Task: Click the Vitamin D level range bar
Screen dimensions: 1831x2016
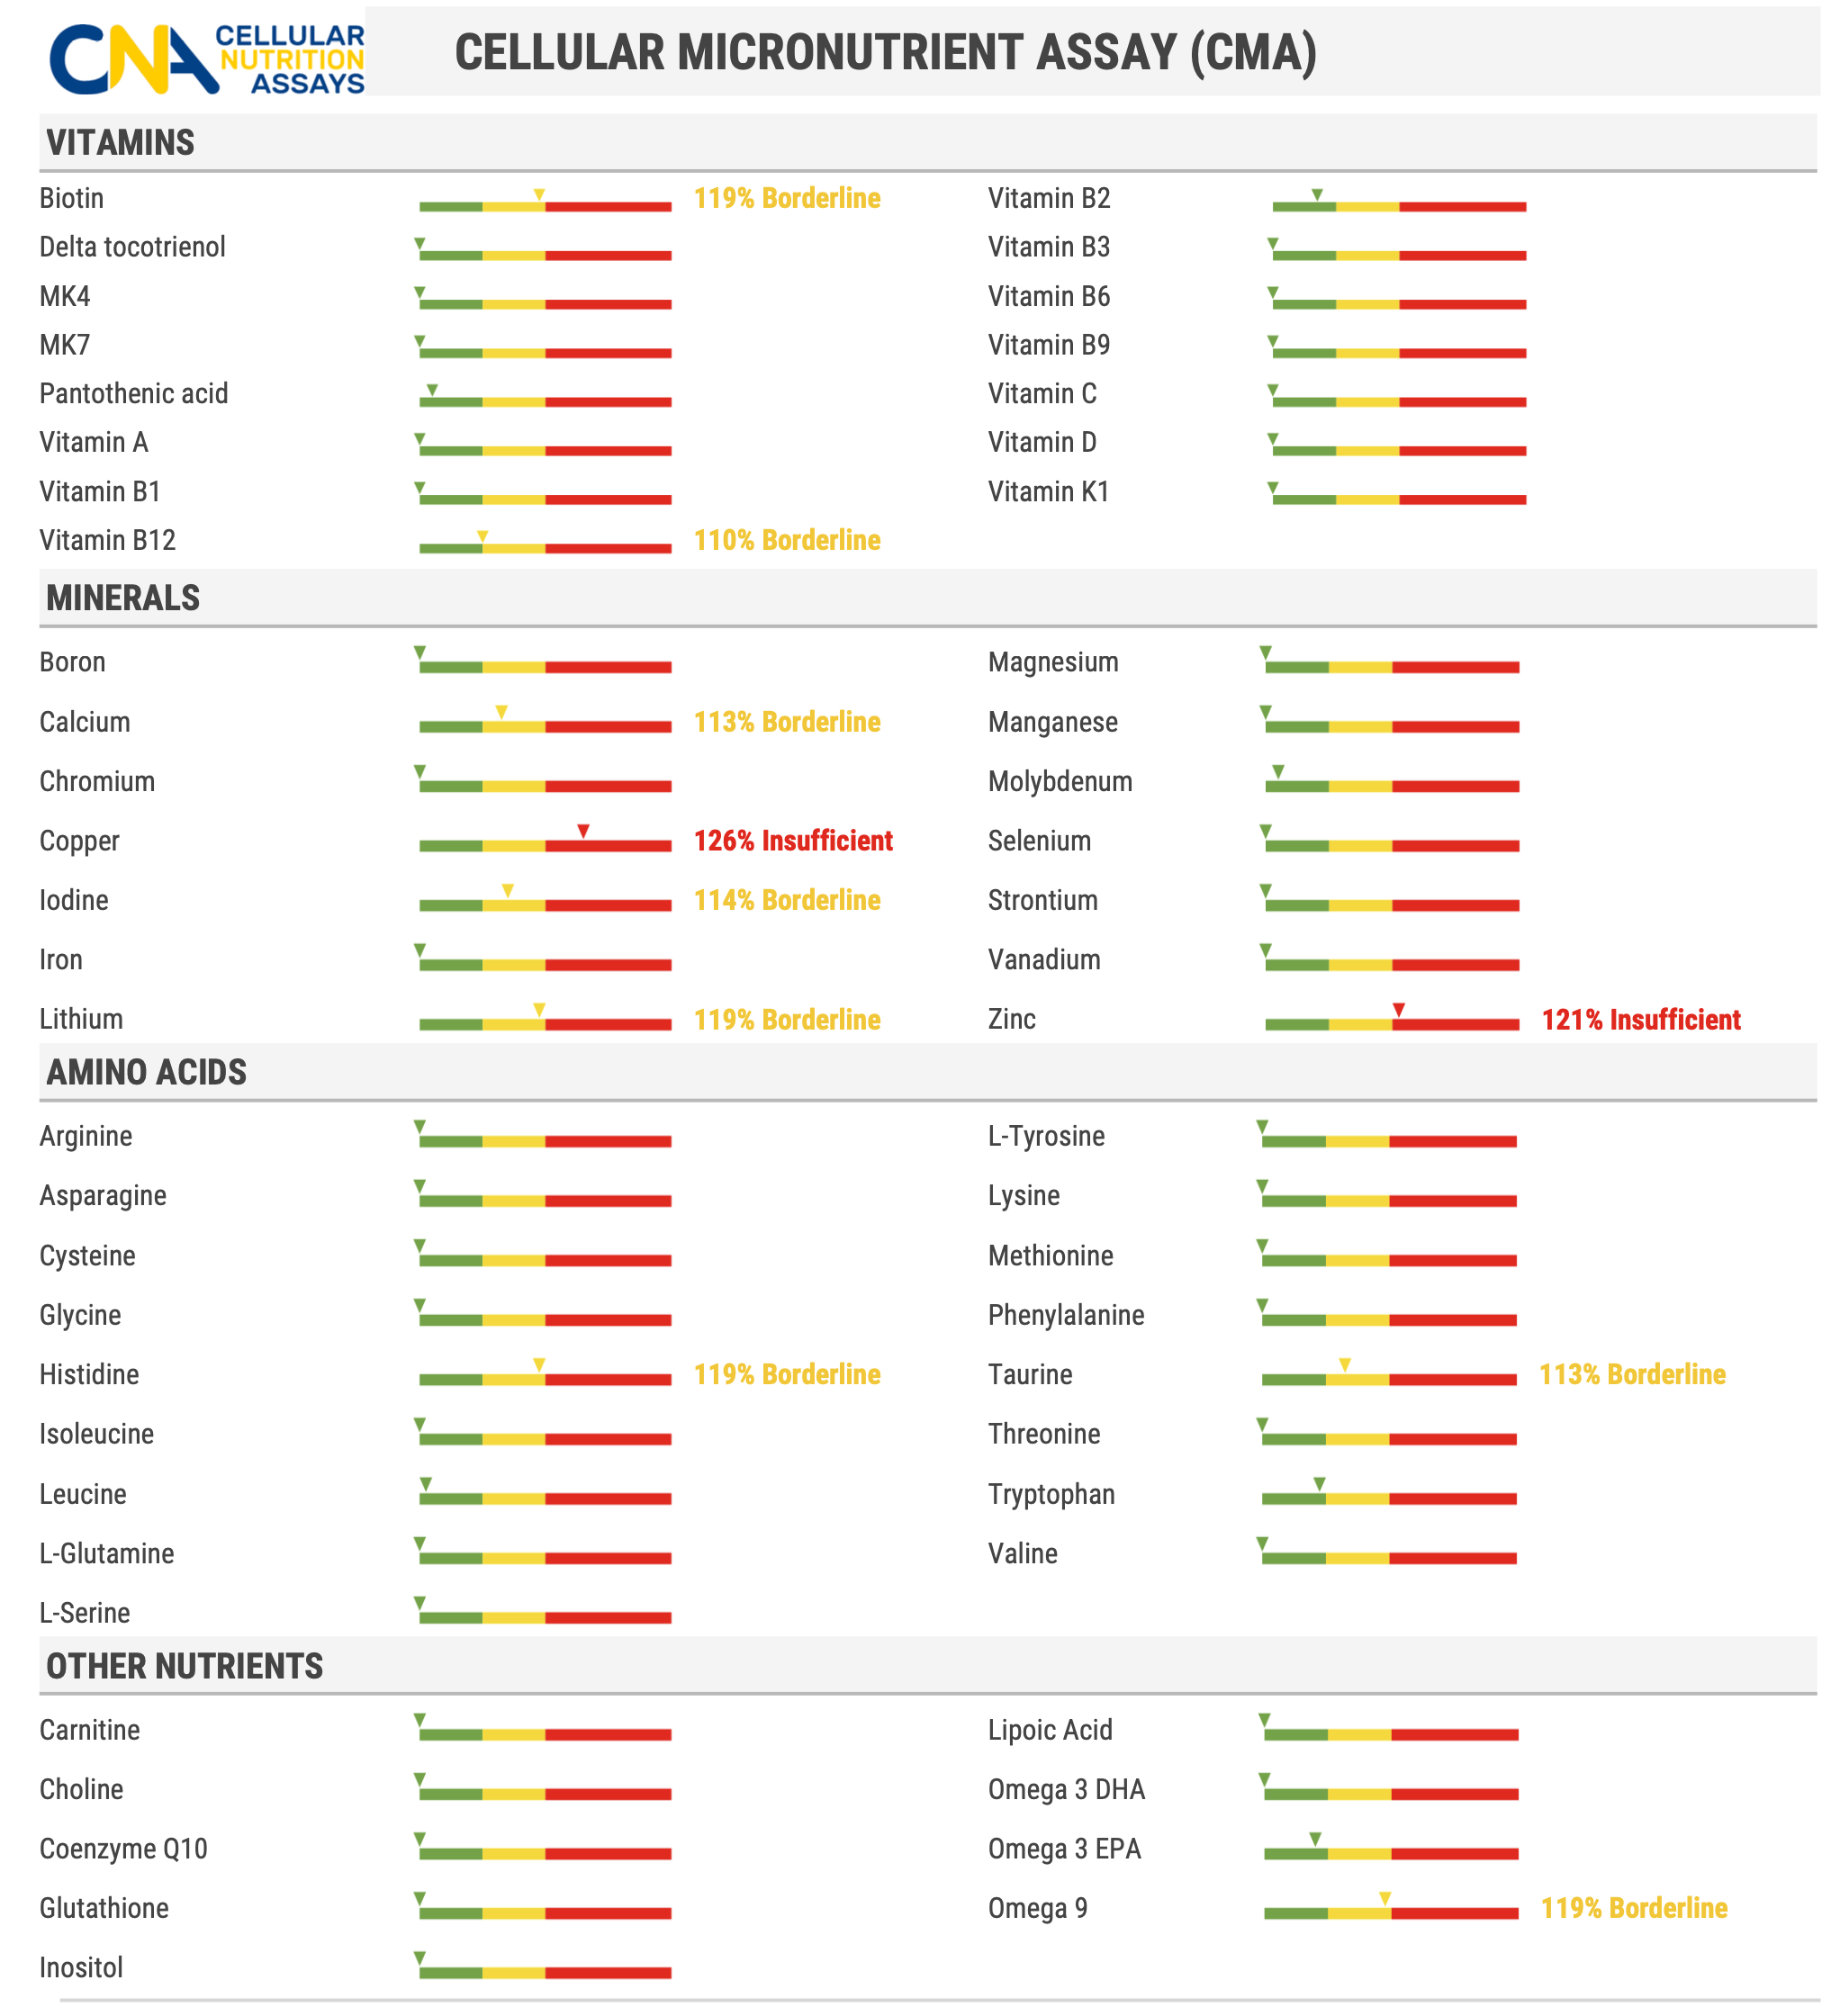Action: (1398, 451)
